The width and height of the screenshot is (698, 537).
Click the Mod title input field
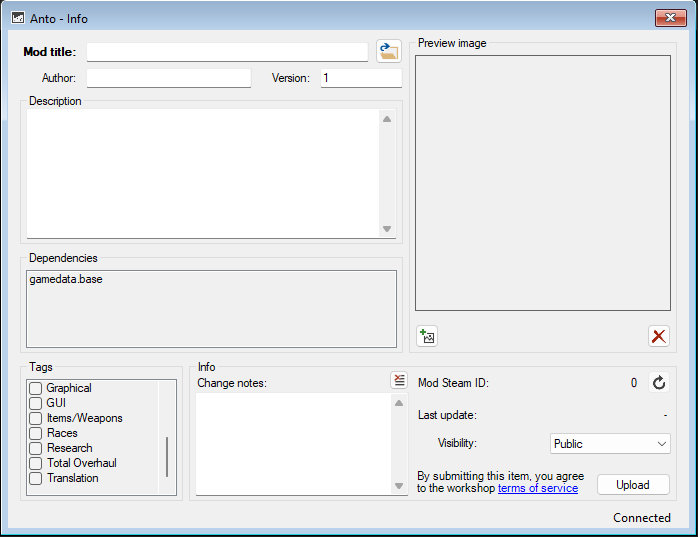pos(227,52)
